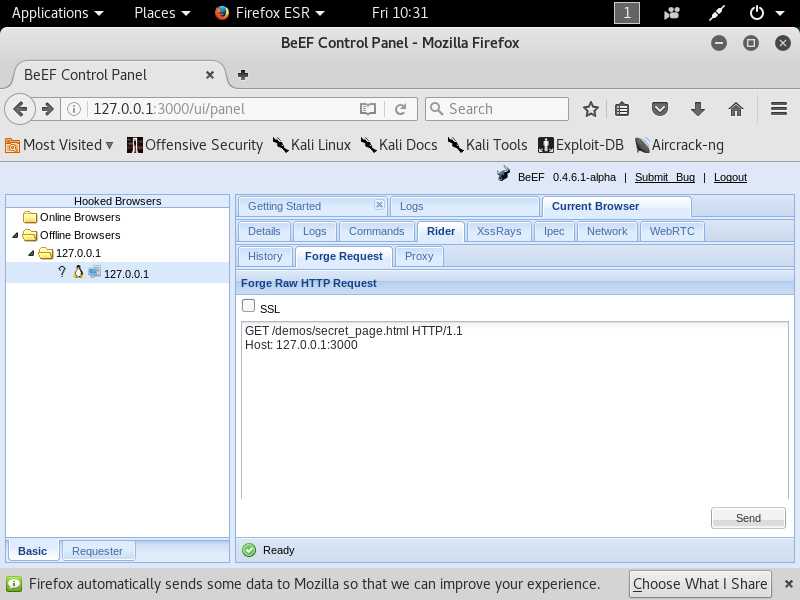Open the system power menu
Viewport: 800px width, 600px height.
[x=766, y=13]
